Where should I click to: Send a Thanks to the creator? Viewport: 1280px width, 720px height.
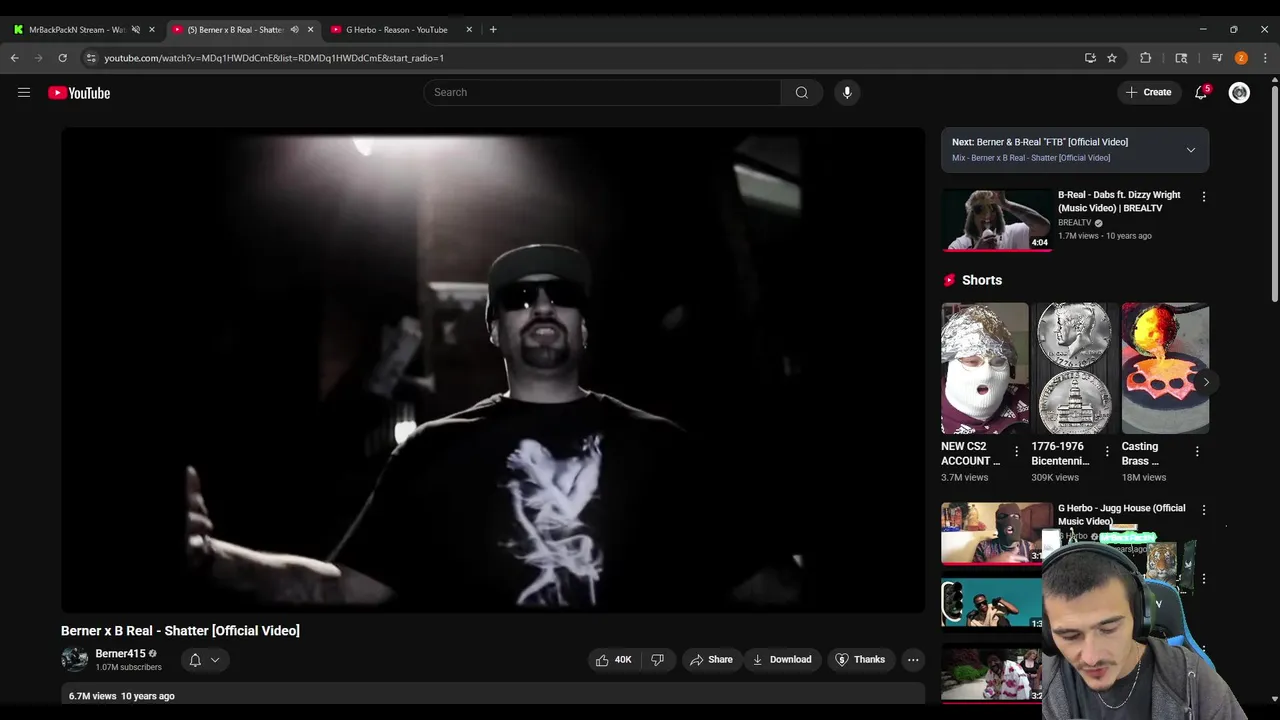coord(860,660)
